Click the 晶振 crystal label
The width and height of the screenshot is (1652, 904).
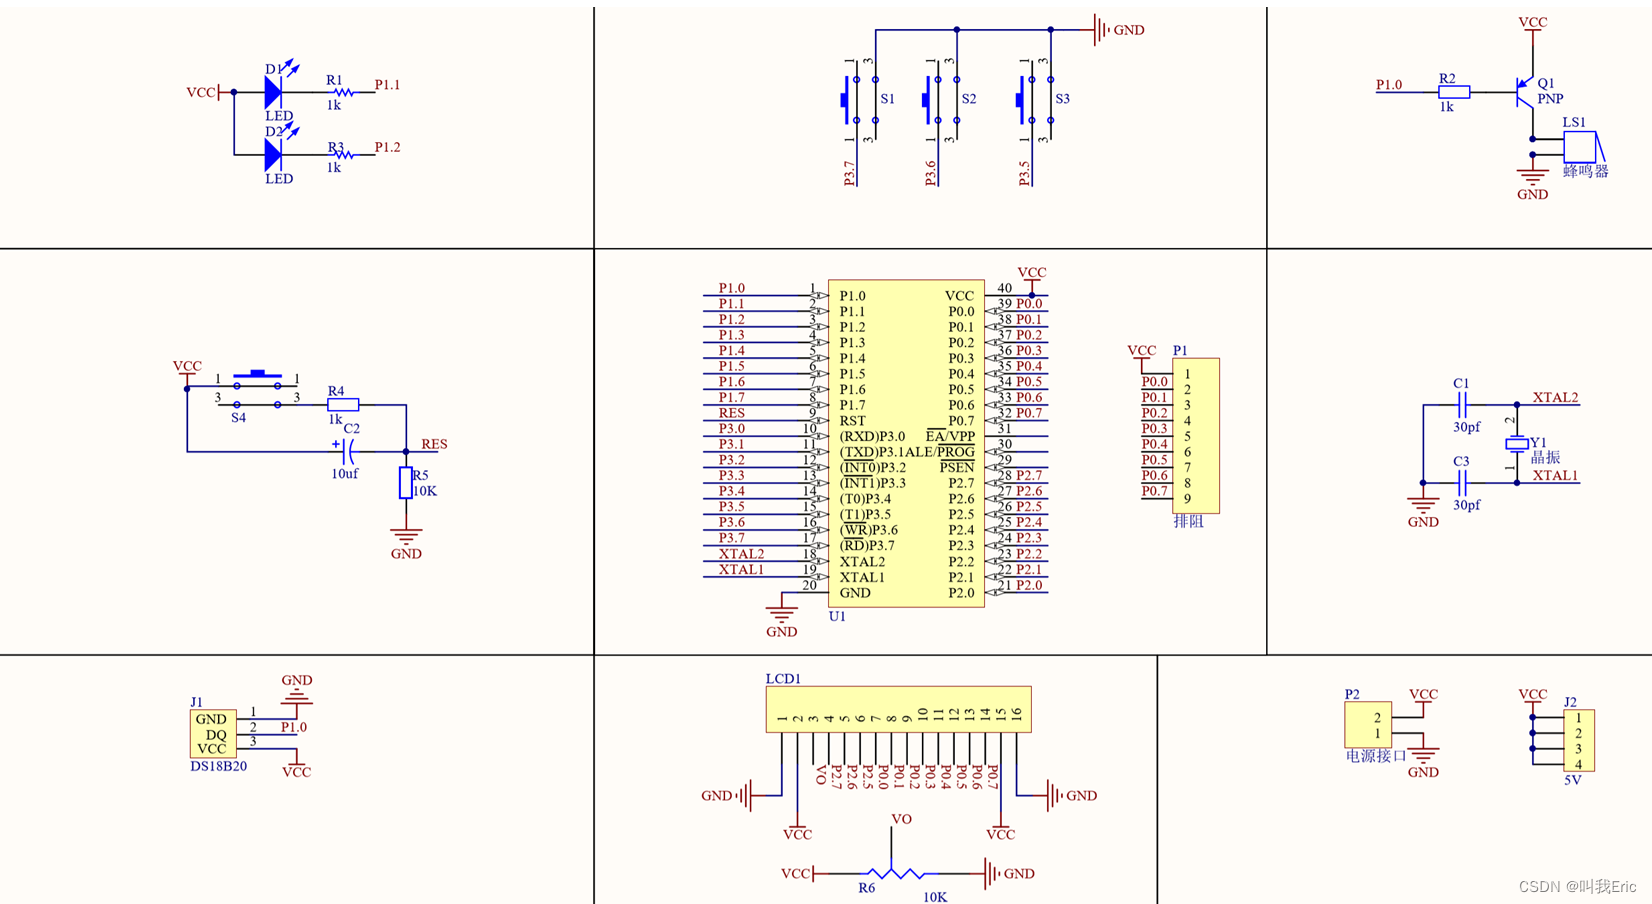(x=1545, y=457)
